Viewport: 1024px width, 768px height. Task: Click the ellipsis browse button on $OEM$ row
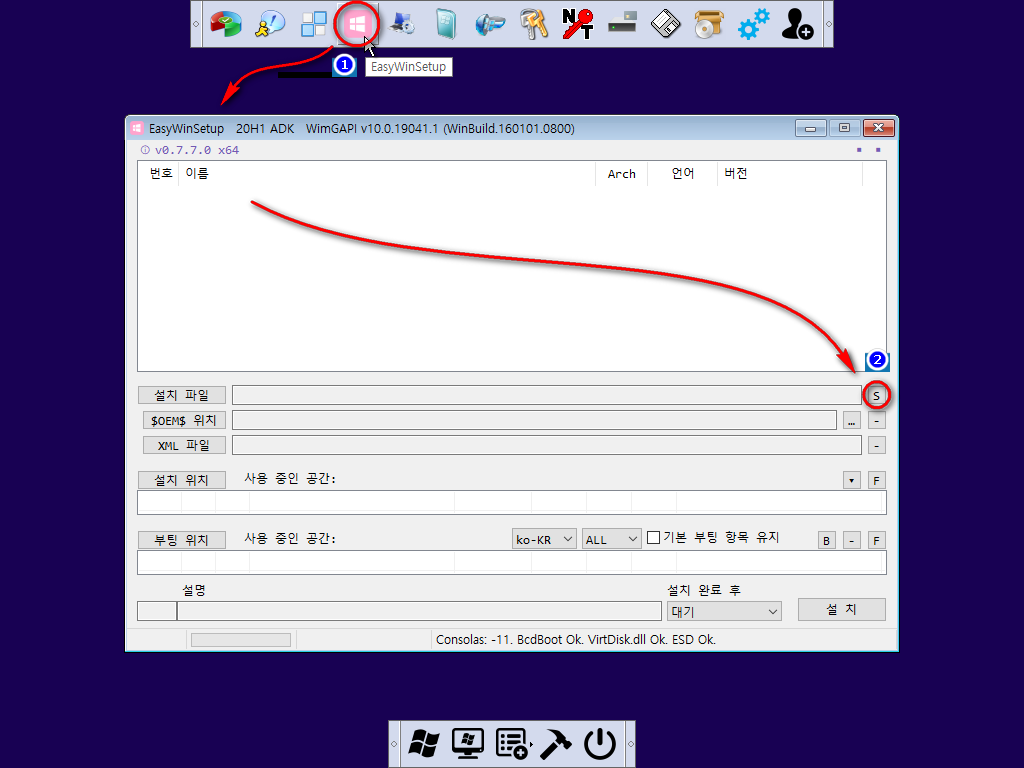(x=852, y=421)
